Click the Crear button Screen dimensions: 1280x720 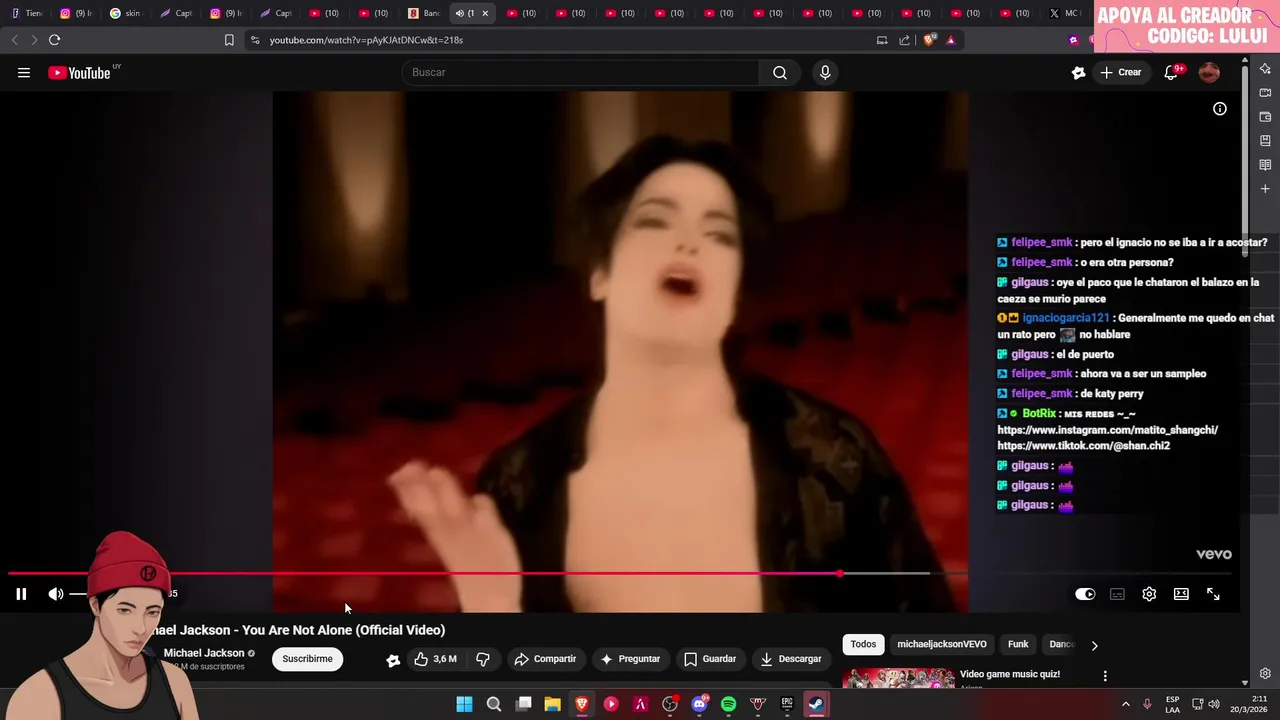coord(1121,72)
